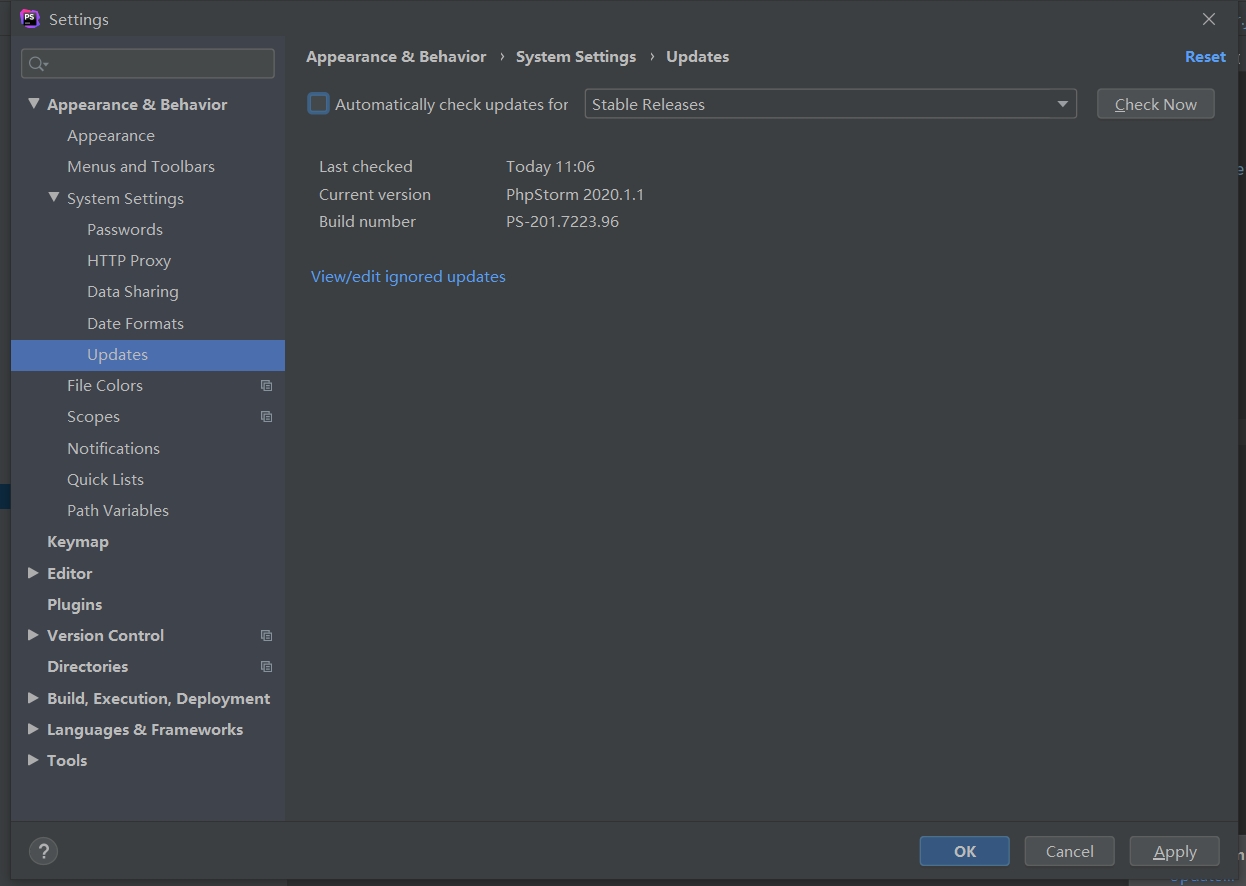Close the Settings dialog window
The height and width of the screenshot is (886, 1246).
pos(1209,19)
